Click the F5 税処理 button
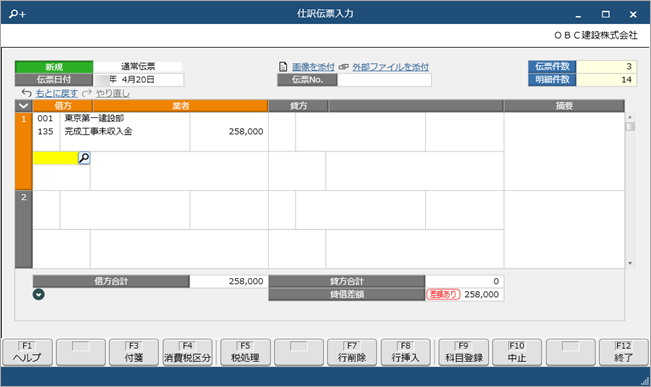 click(245, 352)
